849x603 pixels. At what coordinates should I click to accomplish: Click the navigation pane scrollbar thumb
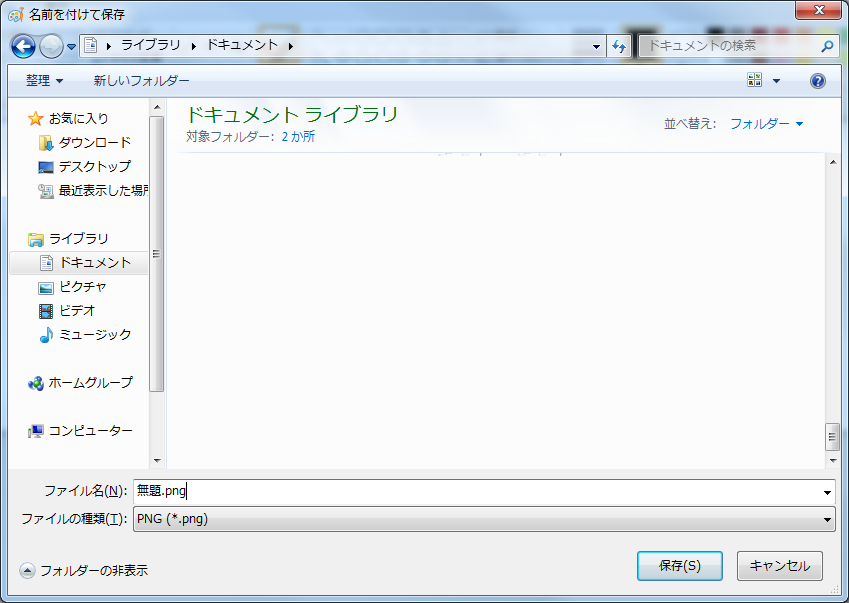pos(156,253)
